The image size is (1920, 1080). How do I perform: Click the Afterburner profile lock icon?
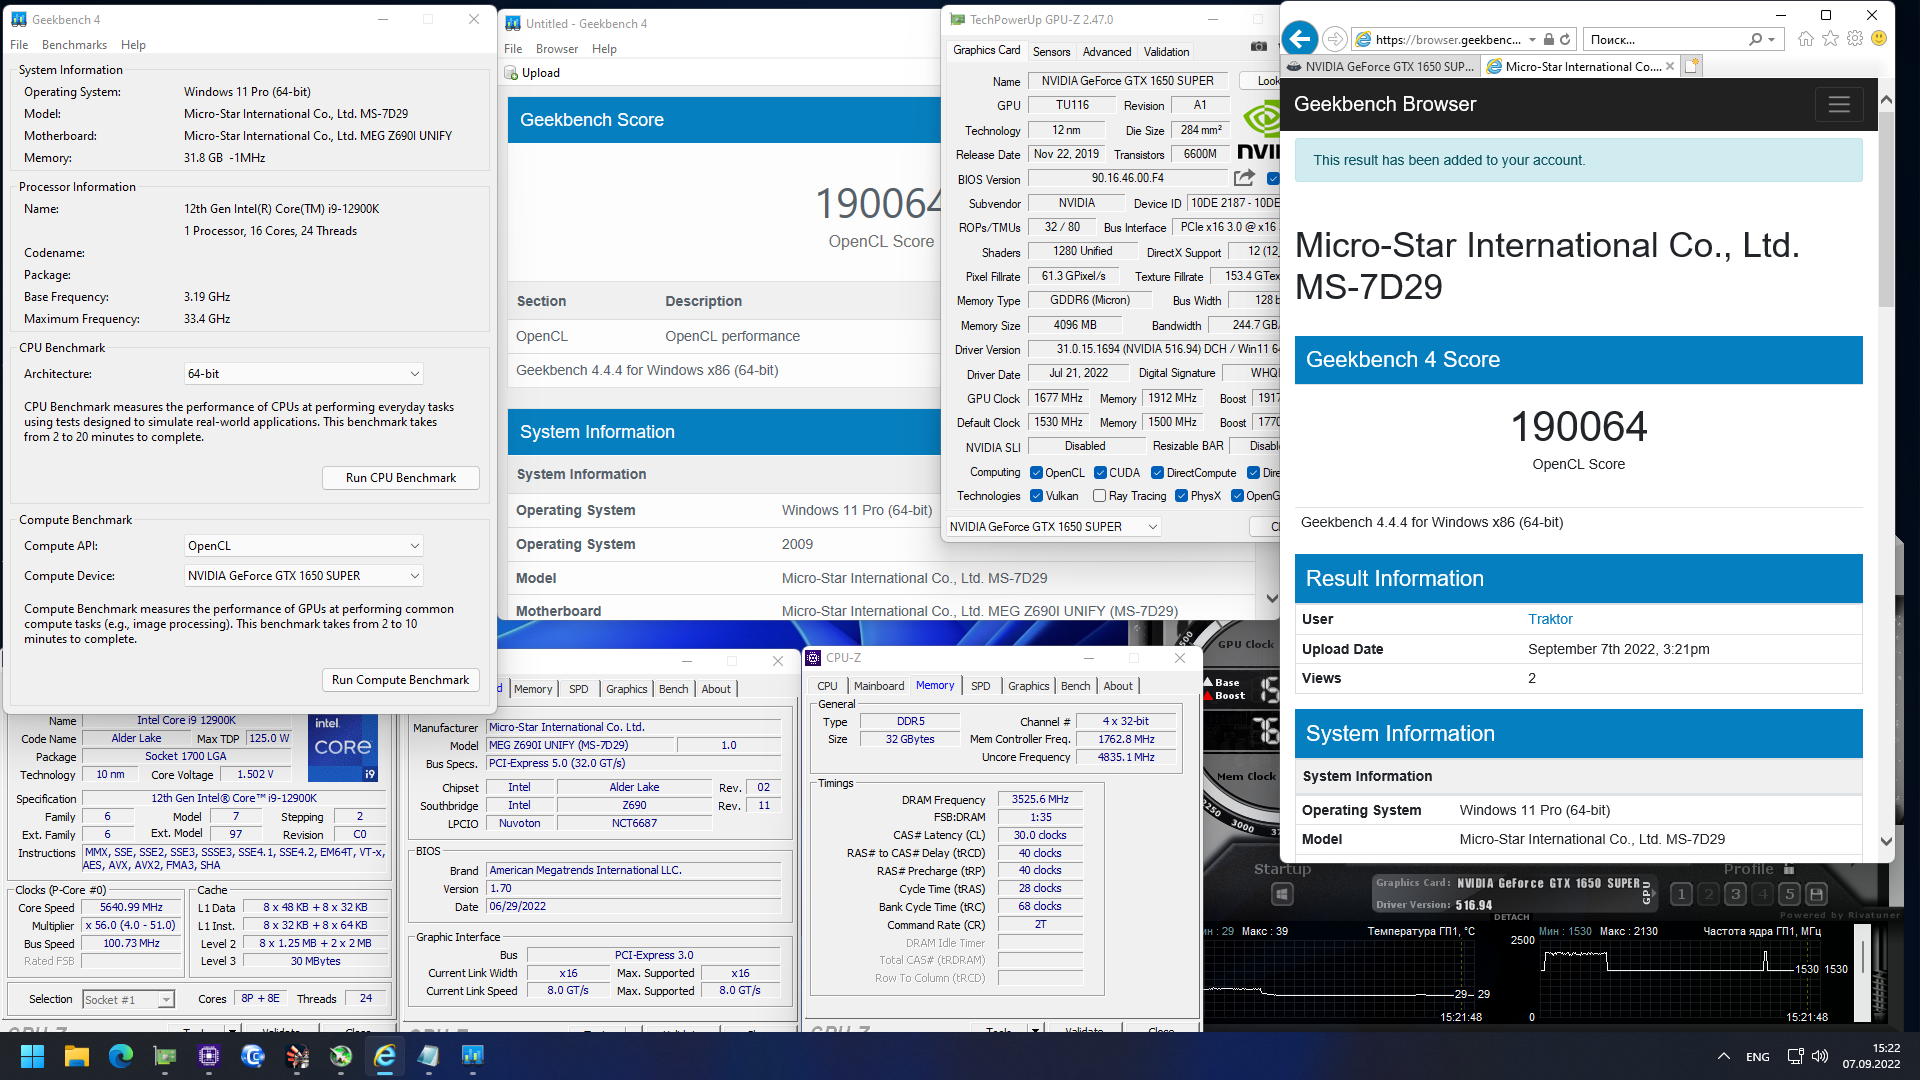1789,869
